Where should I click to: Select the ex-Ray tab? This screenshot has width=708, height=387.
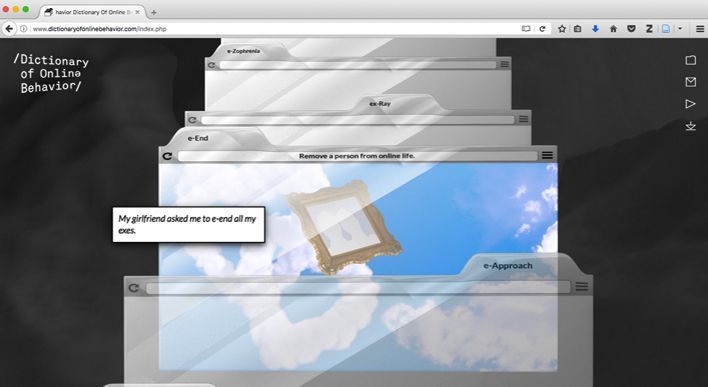click(380, 103)
